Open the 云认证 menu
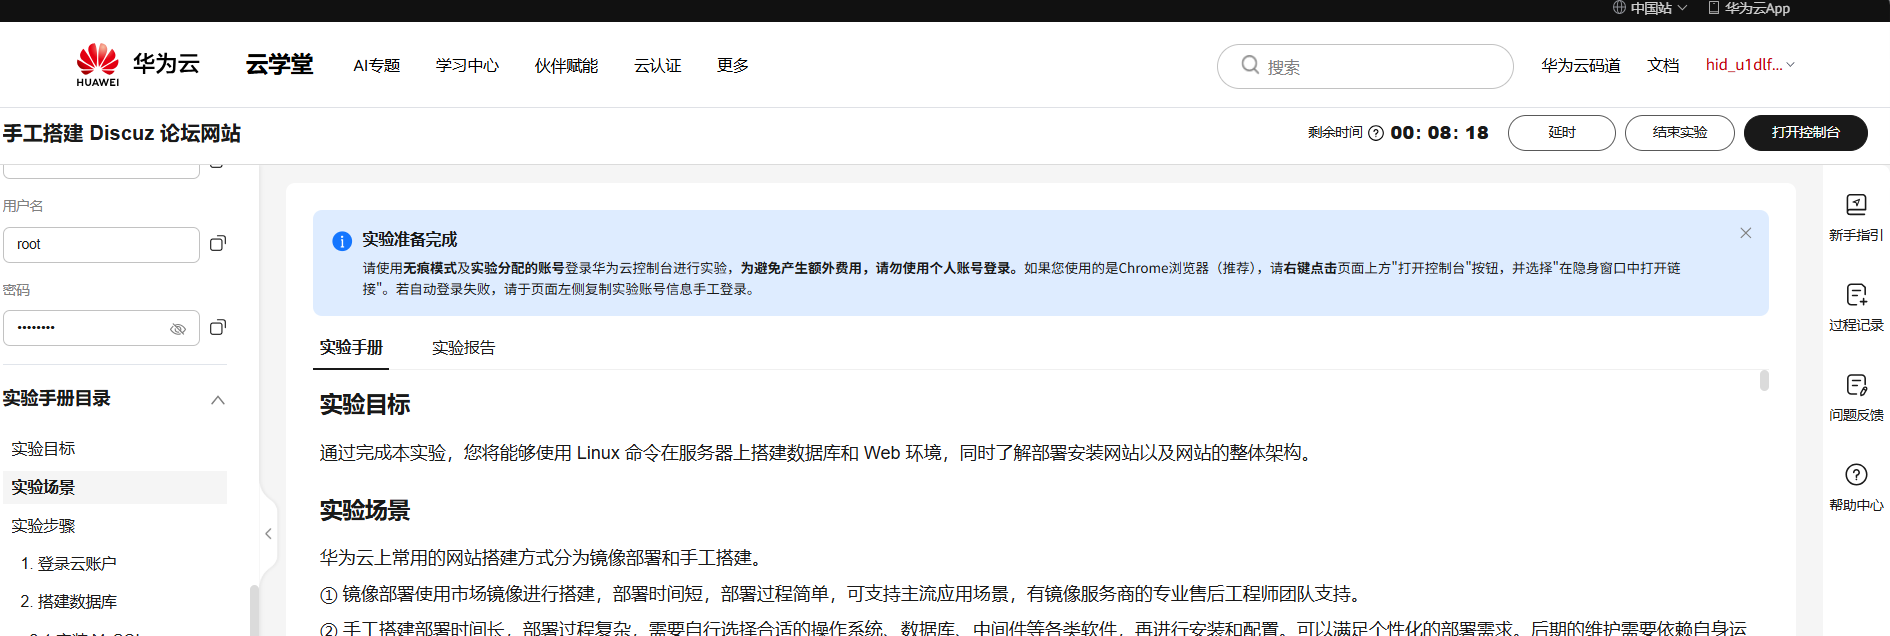The height and width of the screenshot is (636, 1890). [657, 65]
